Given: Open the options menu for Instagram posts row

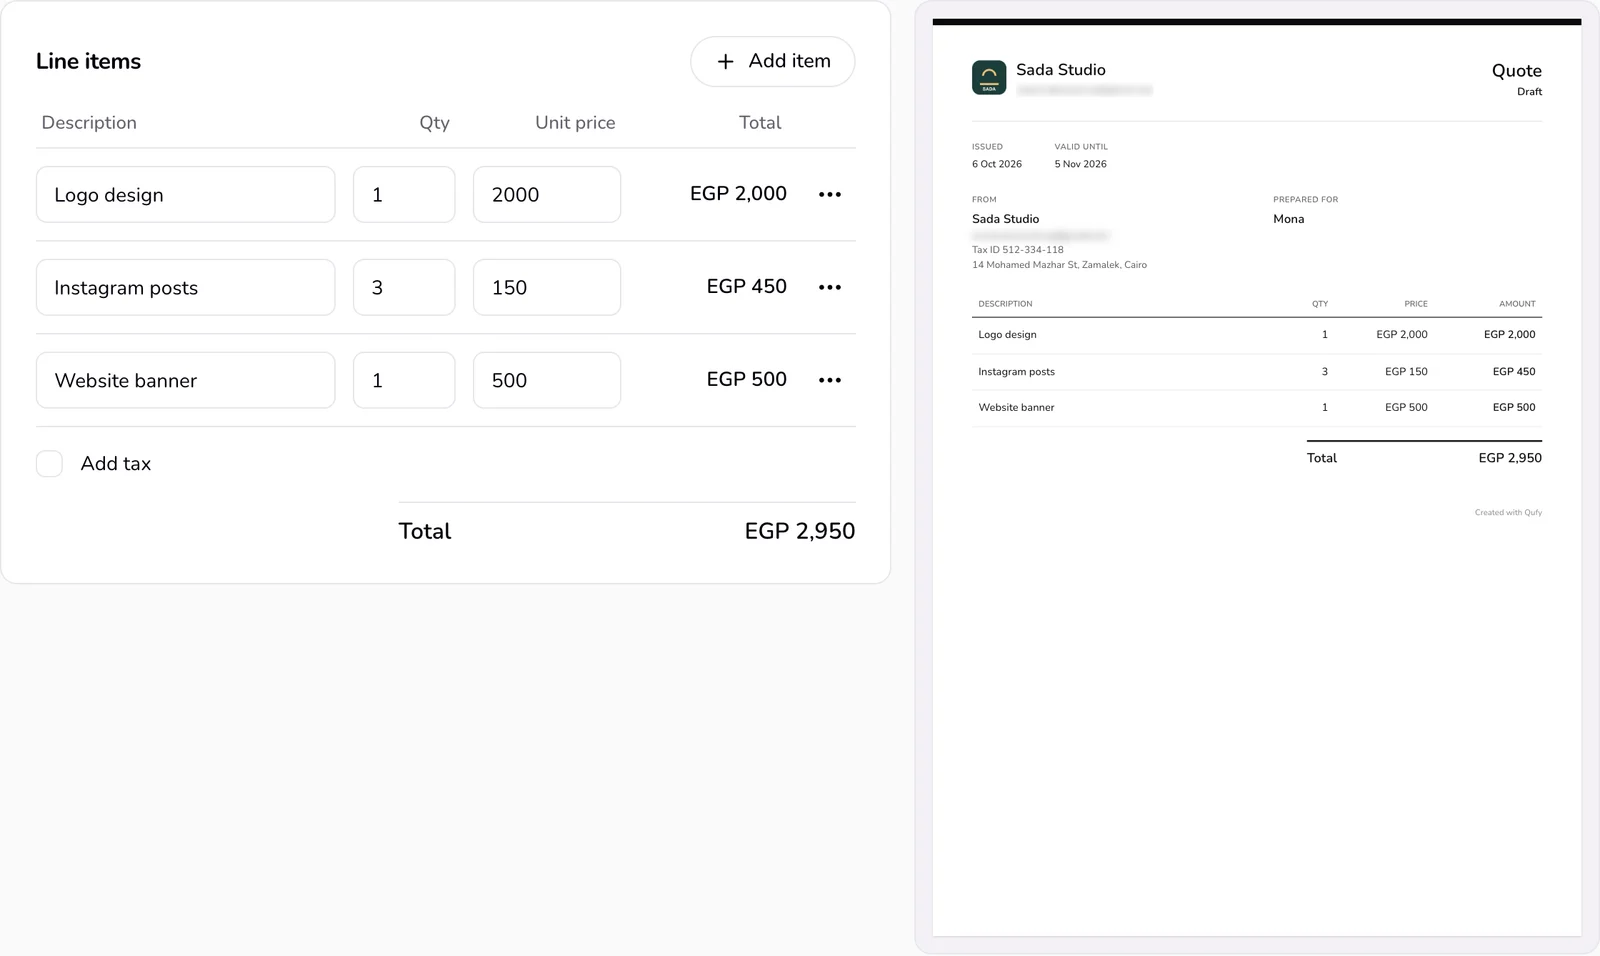Looking at the screenshot, I should (830, 287).
